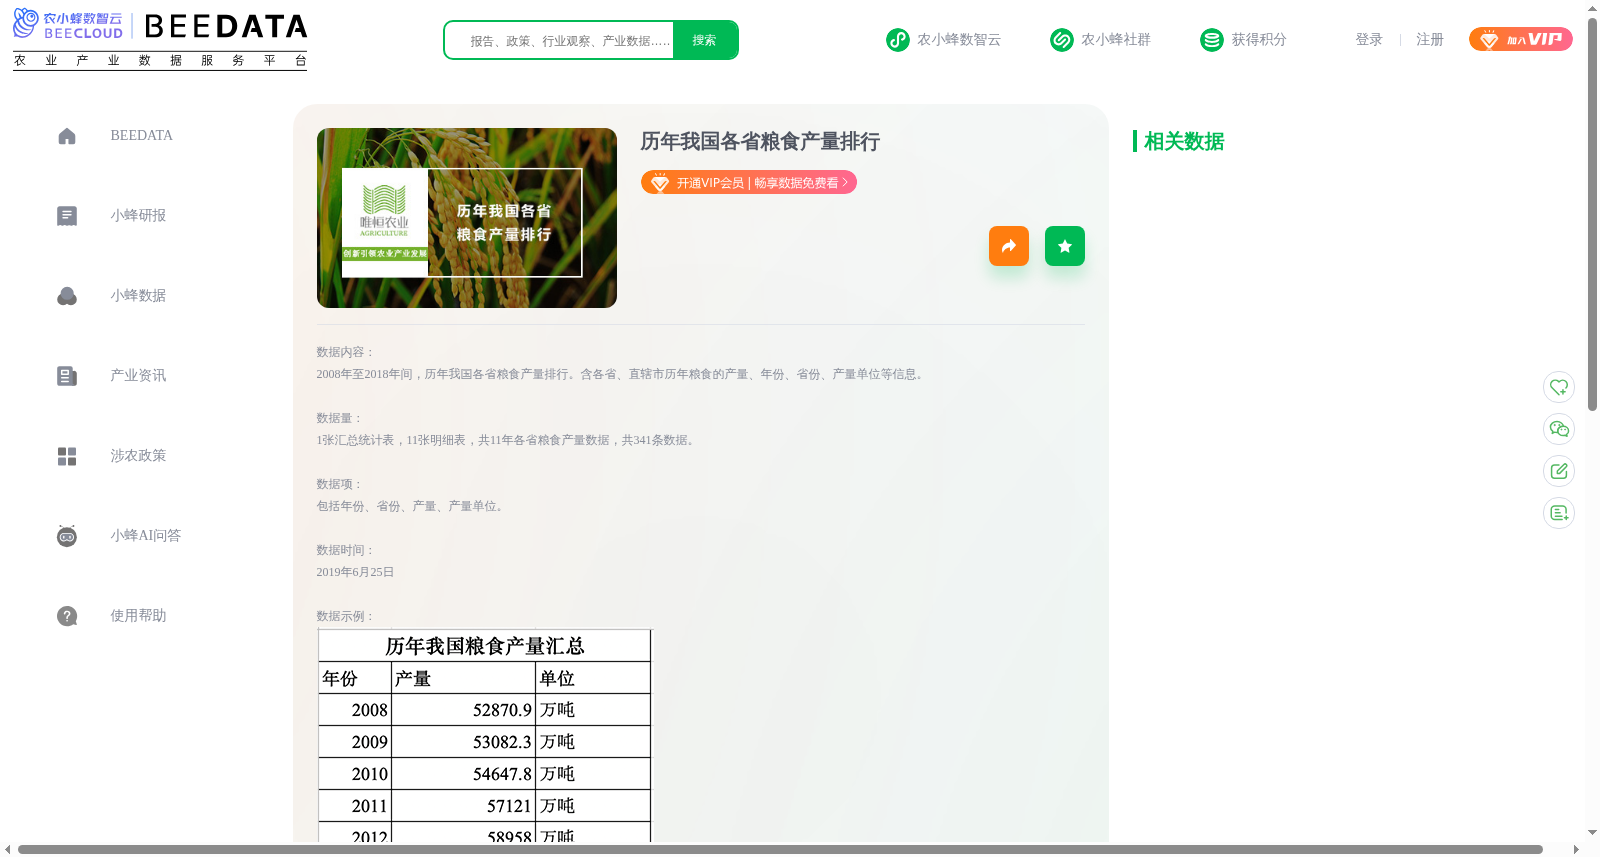
Task: Click the orange share button
Action: pos(1009,246)
